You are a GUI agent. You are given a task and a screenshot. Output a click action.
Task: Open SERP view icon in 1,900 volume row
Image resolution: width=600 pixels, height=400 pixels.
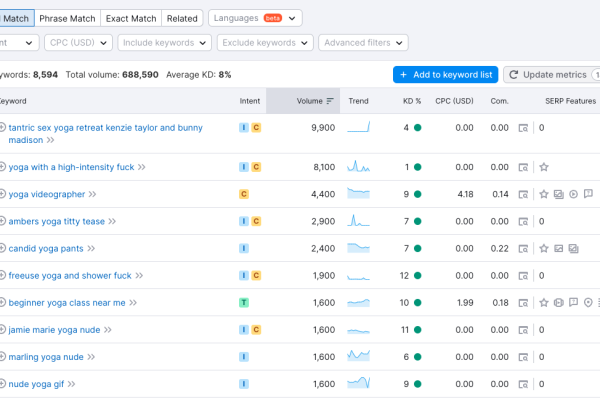point(523,276)
